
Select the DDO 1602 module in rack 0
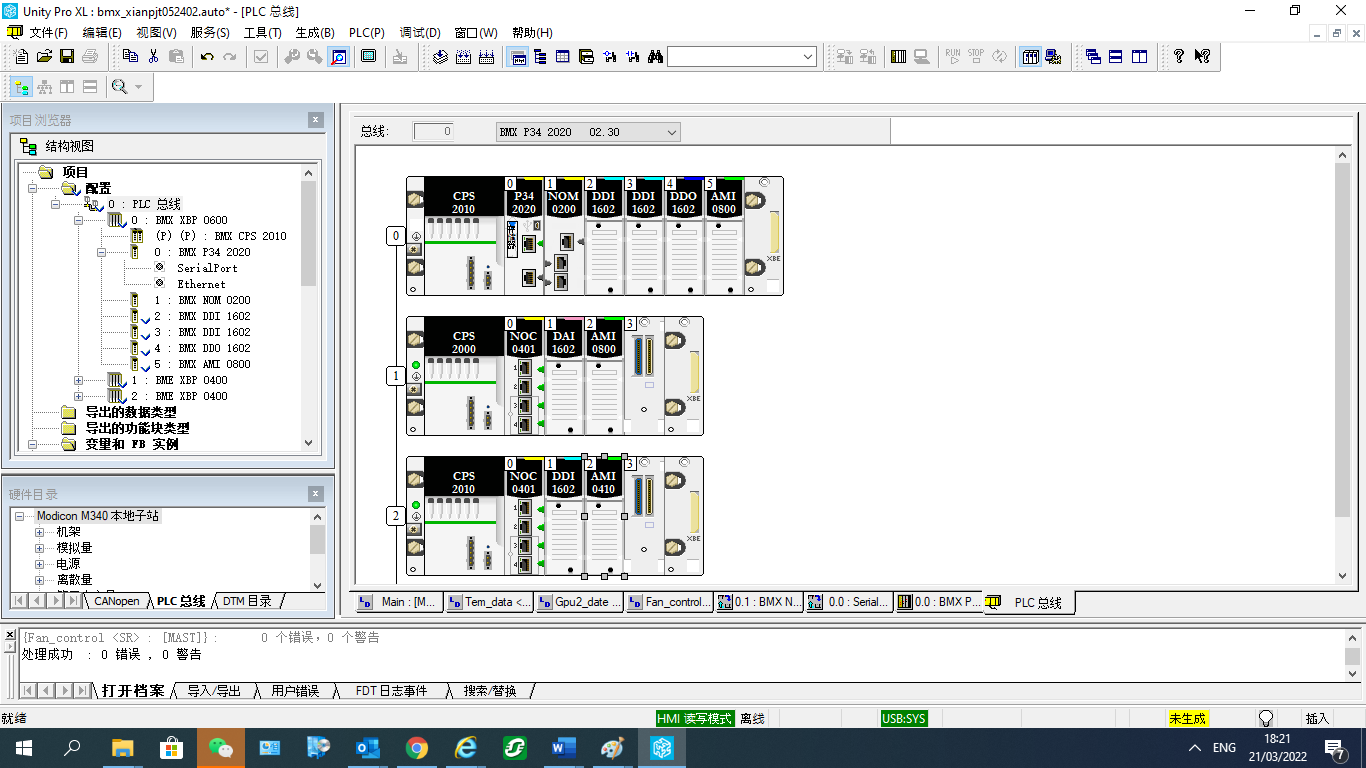[x=684, y=236]
